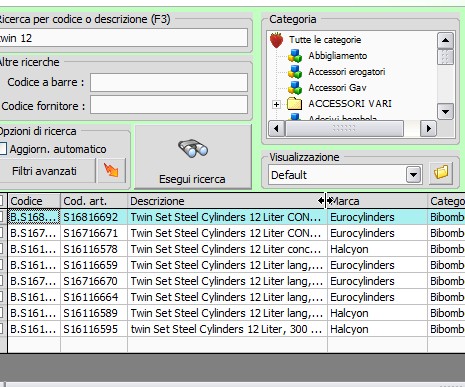Click the cubes icon beside Accessori erogatori
This screenshot has width=465, height=387.
295,72
